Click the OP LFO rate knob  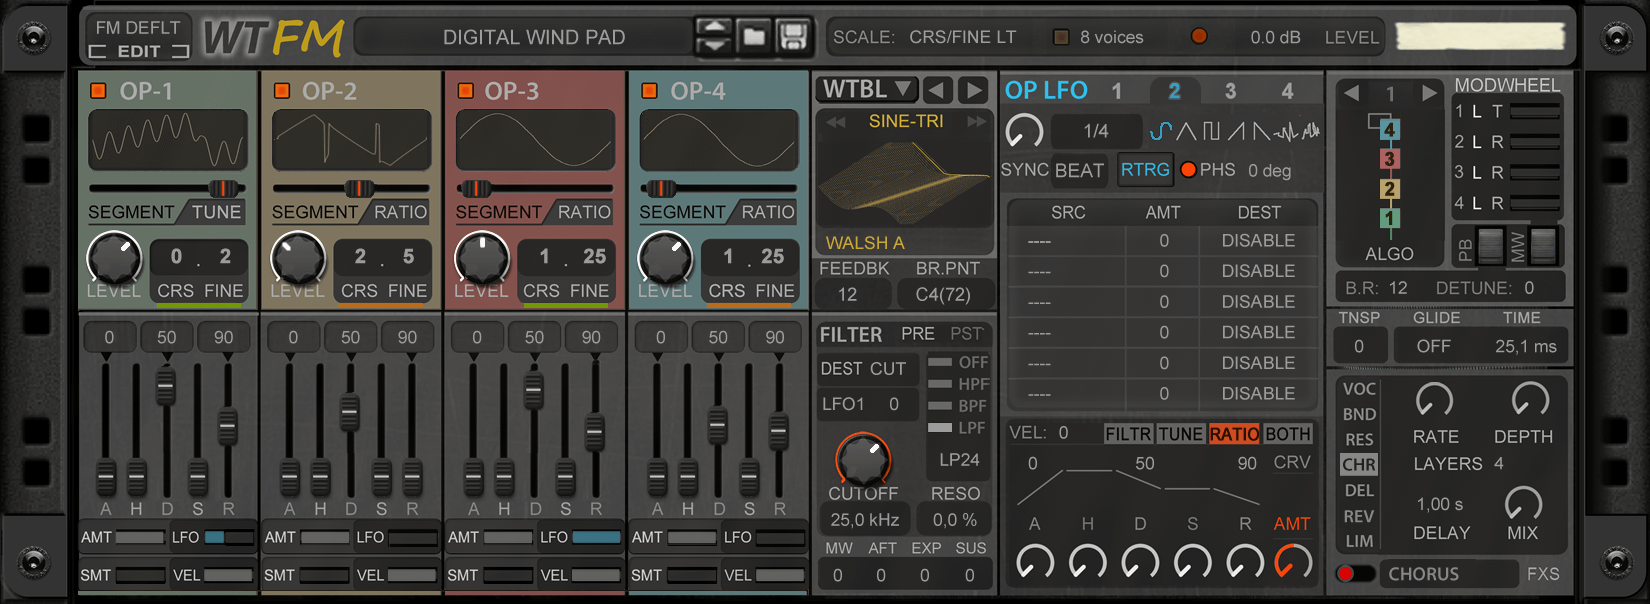(x=1024, y=131)
